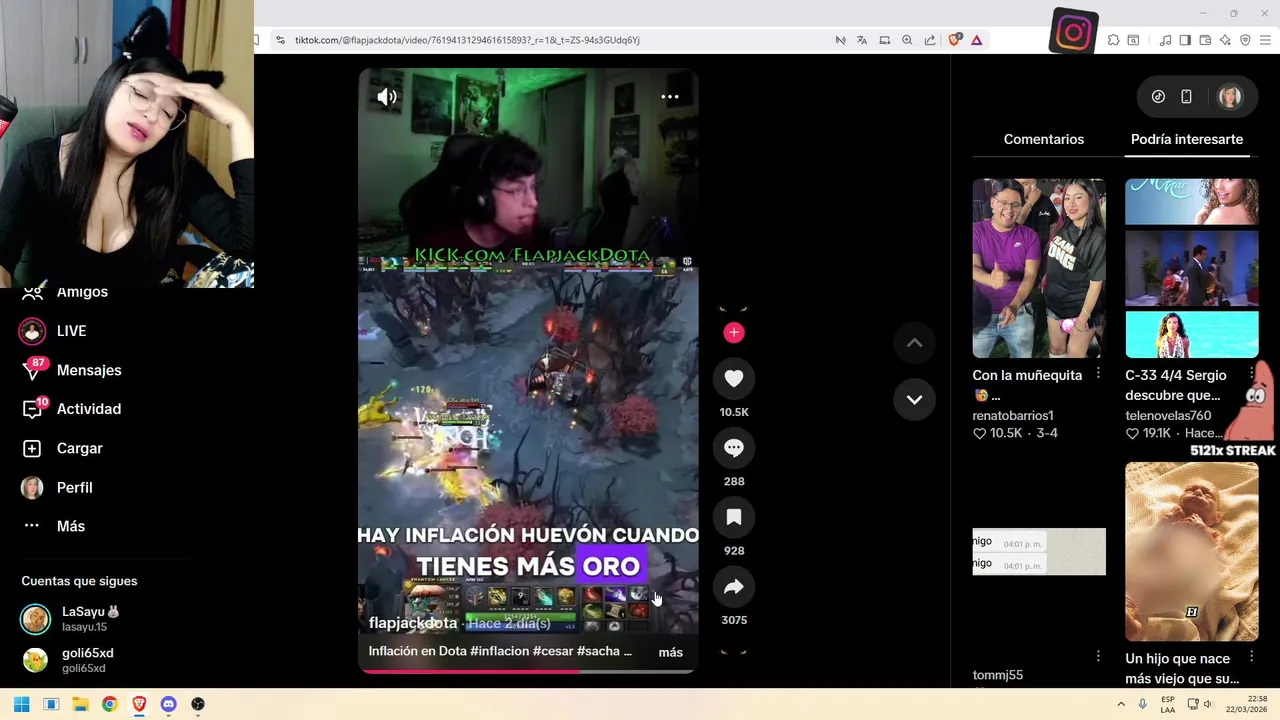Image resolution: width=1280 pixels, height=720 pixels.
Task: Mute the TikTok video sound
Action: [387, 97]
